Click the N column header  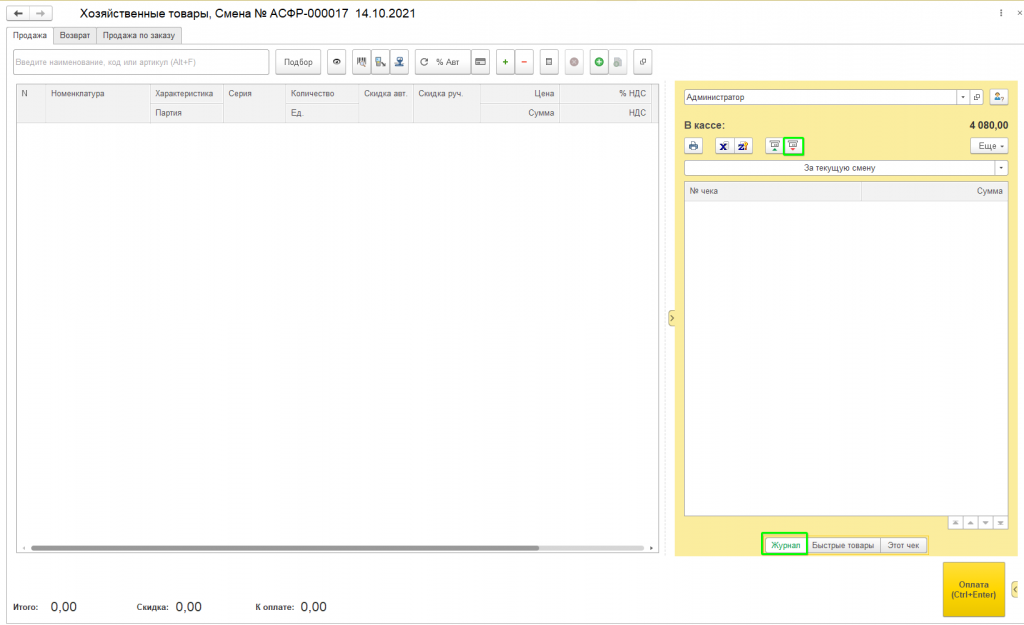[31, 103]
